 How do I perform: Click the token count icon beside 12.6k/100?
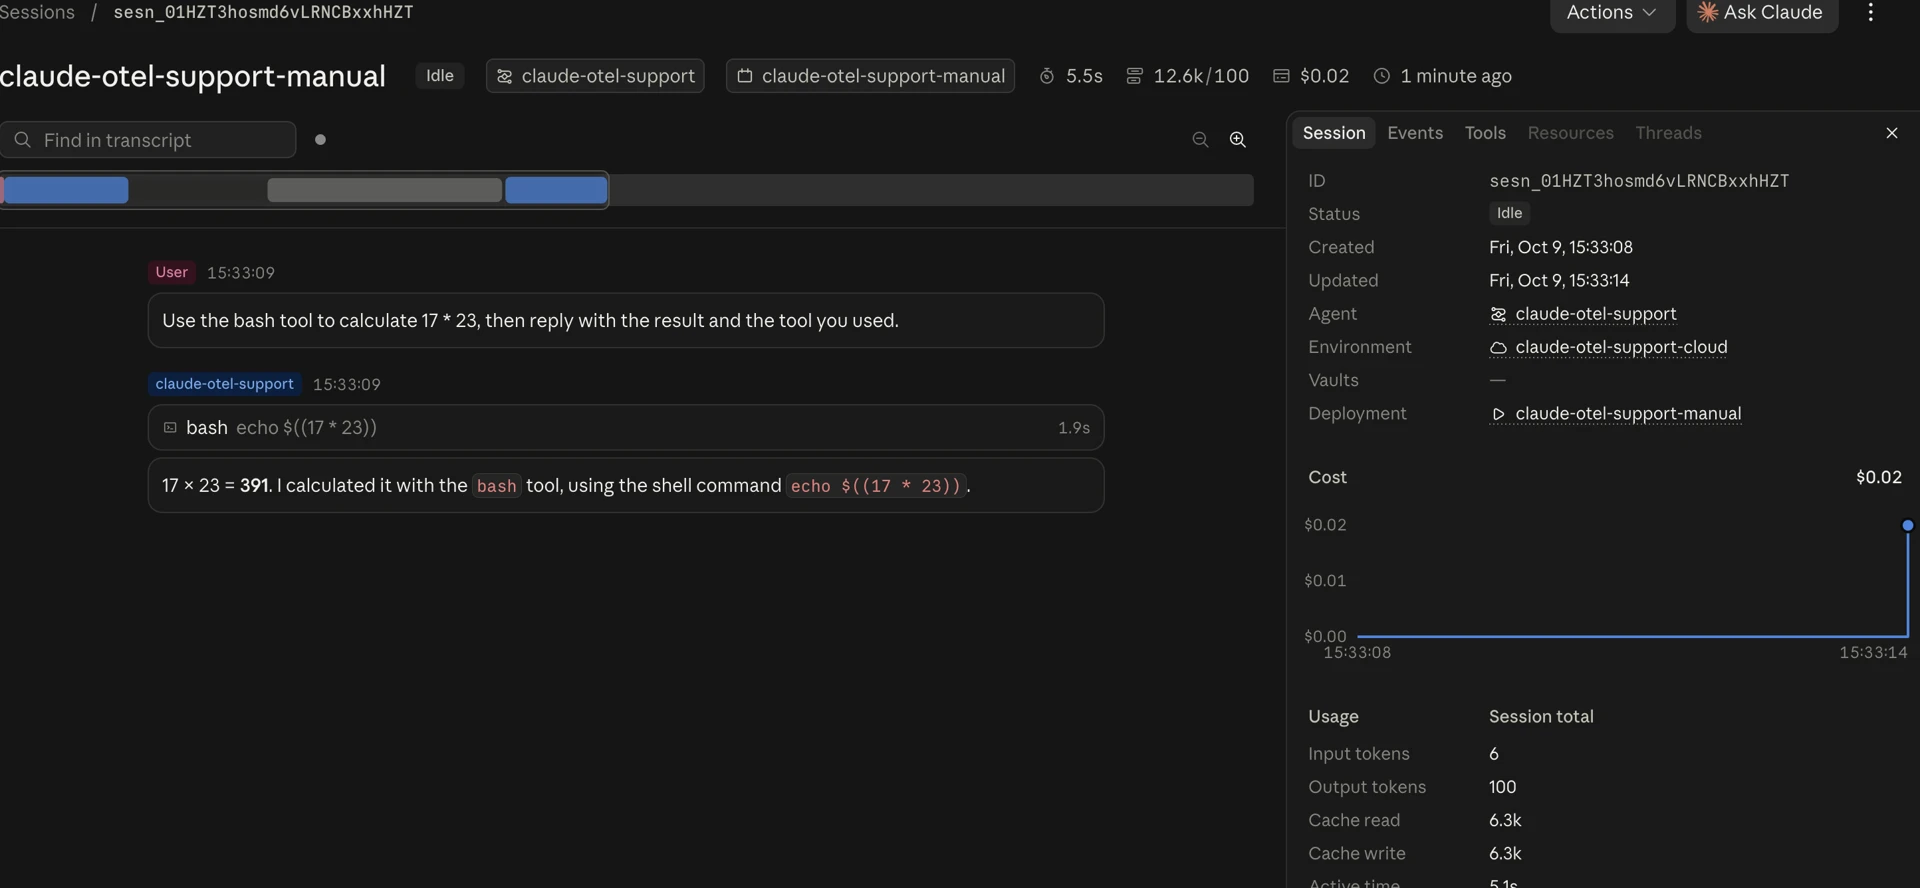(x=1134, y=76)
